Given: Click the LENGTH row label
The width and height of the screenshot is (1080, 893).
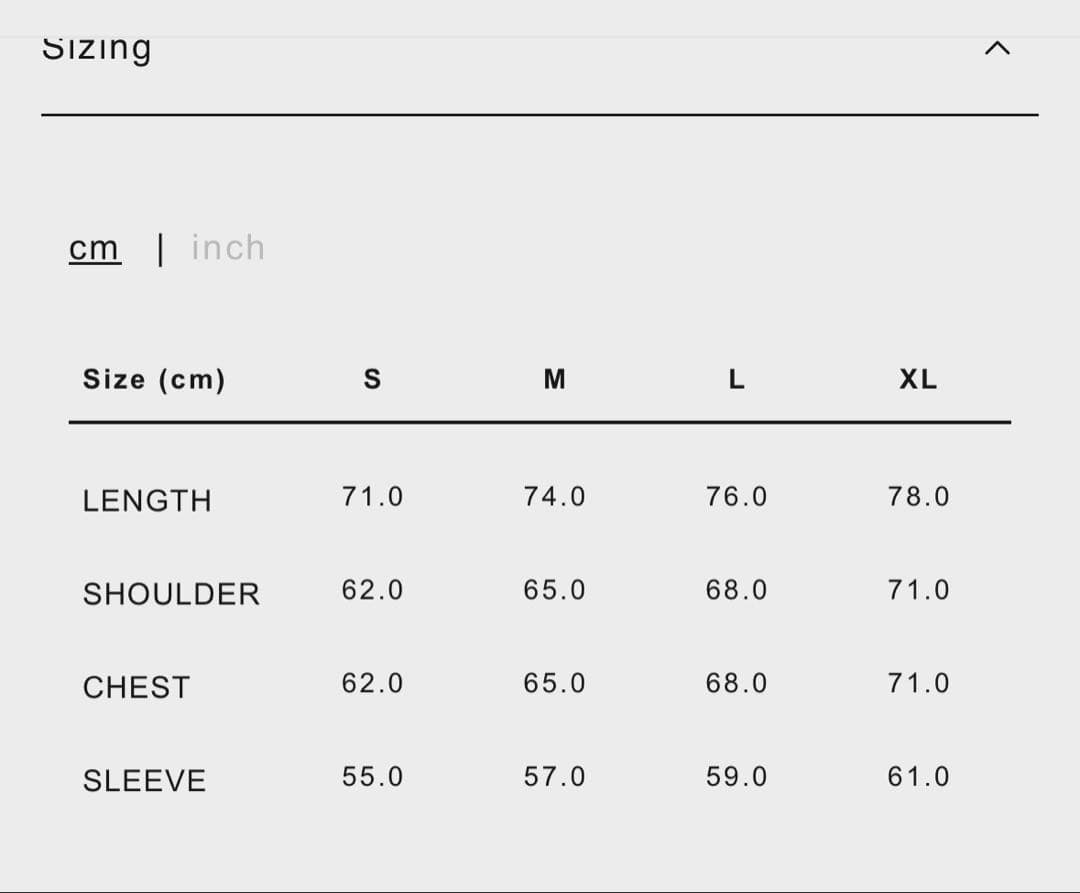Looking at the screenshot, I should tap(147, 501).
